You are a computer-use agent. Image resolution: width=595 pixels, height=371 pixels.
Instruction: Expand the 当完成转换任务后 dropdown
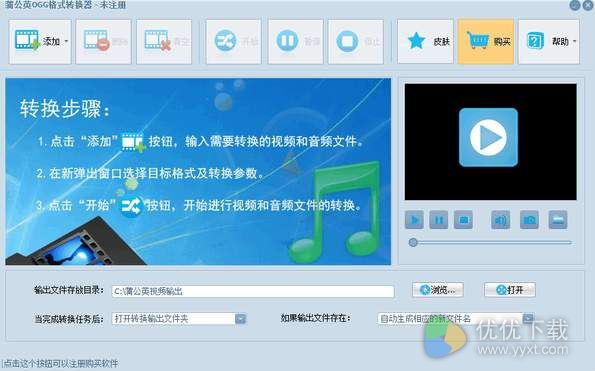point(240,319)
